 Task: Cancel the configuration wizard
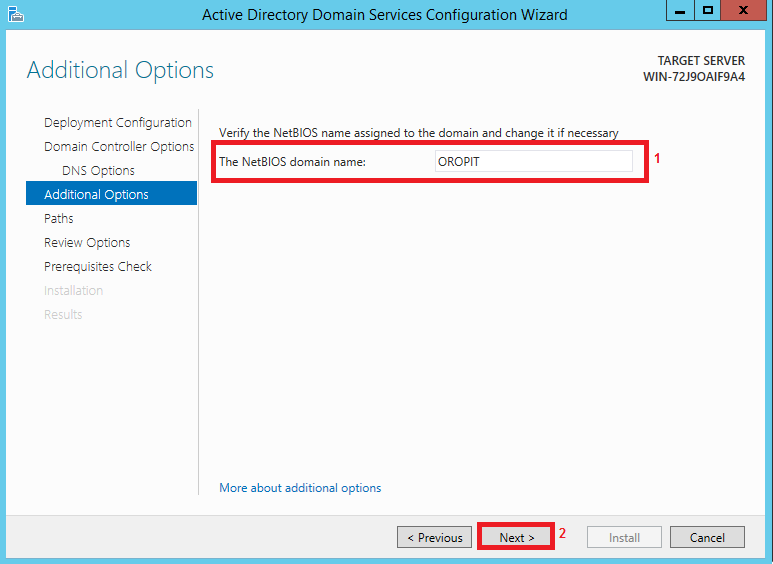click(x=707, y=537)
